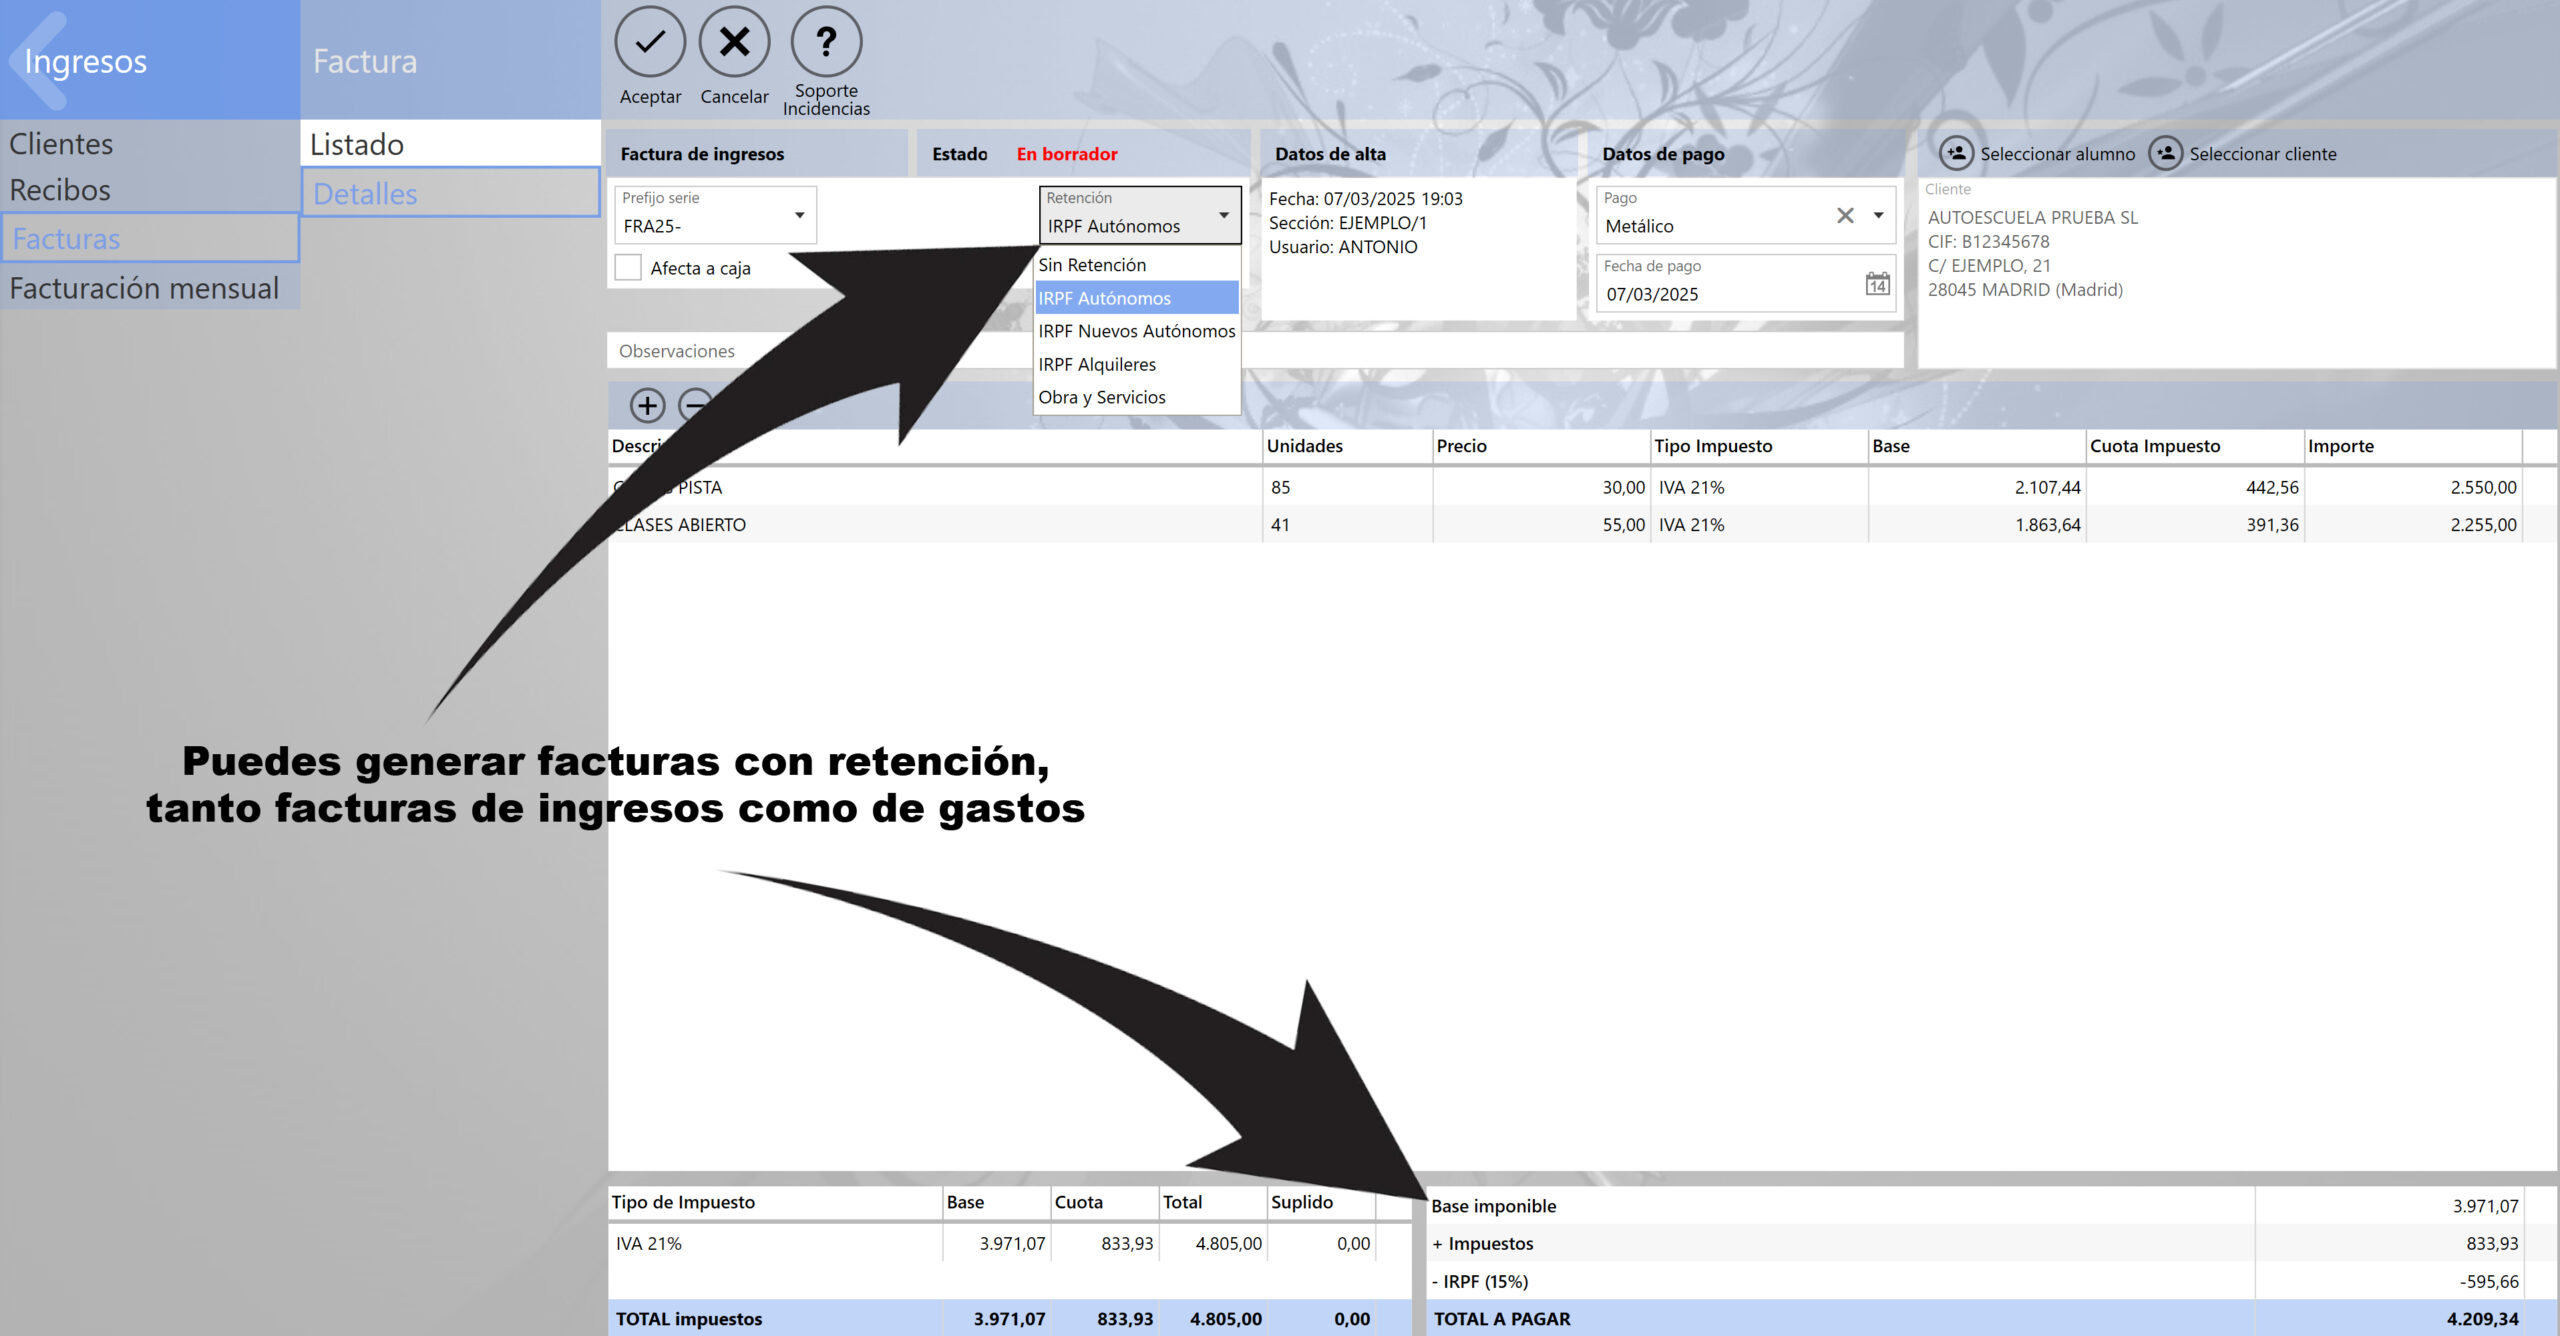This screenshot has height=1336, width=2560.
Task: Choose IRPF Alquileres option
Action: point(1137,364)
